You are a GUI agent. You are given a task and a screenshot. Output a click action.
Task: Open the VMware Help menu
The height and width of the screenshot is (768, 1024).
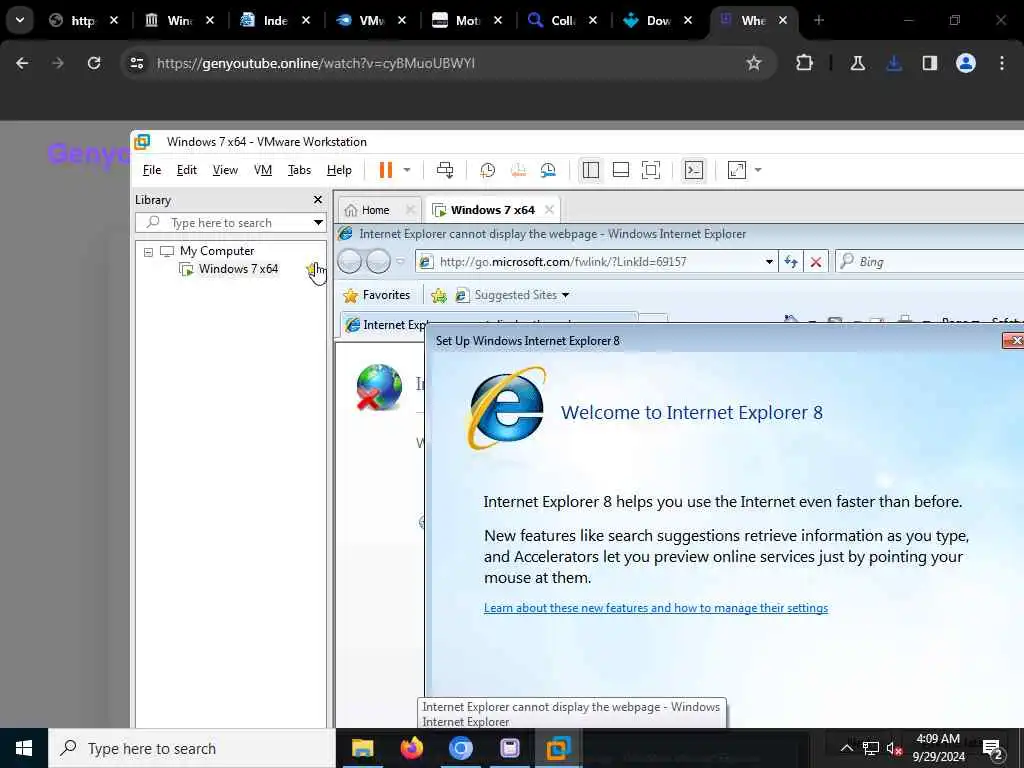339,170
